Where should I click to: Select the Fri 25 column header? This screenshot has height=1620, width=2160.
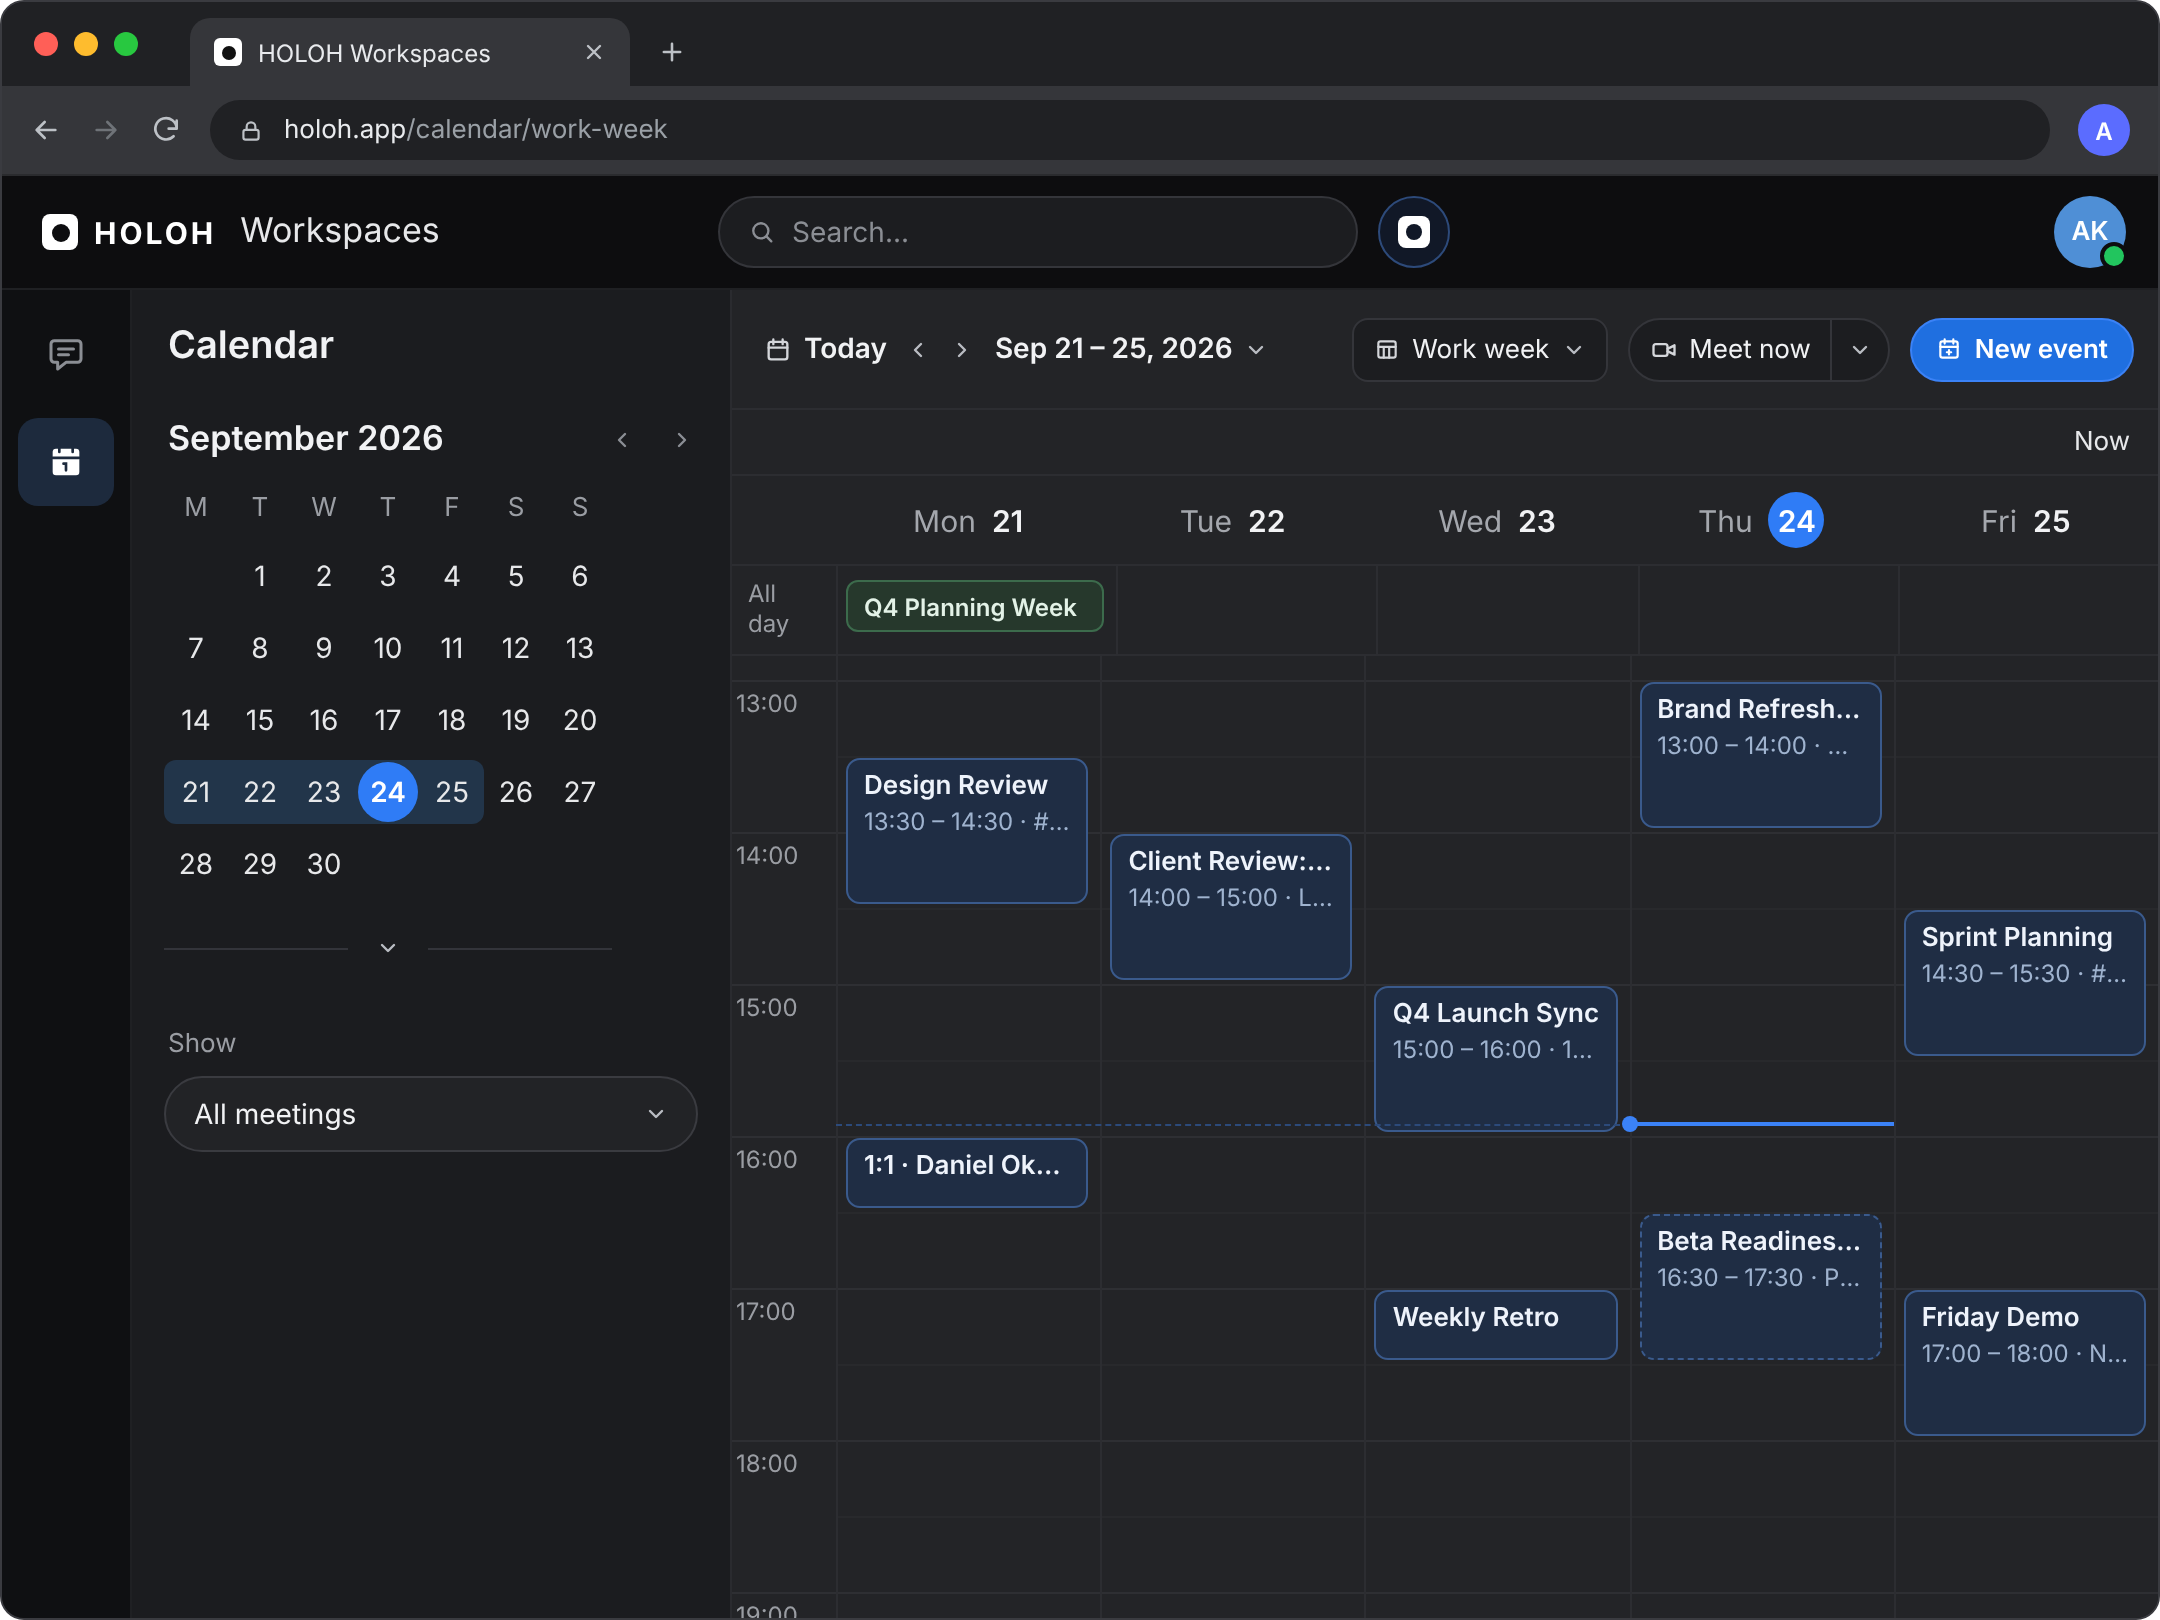pyautogui.click(x=2024, y=521)
